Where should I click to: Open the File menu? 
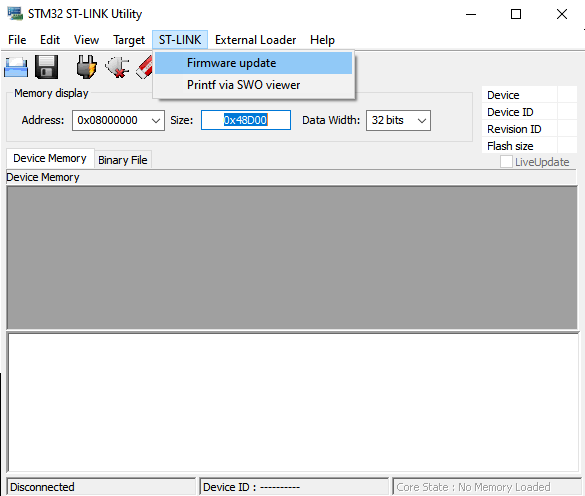click(17, 40)
